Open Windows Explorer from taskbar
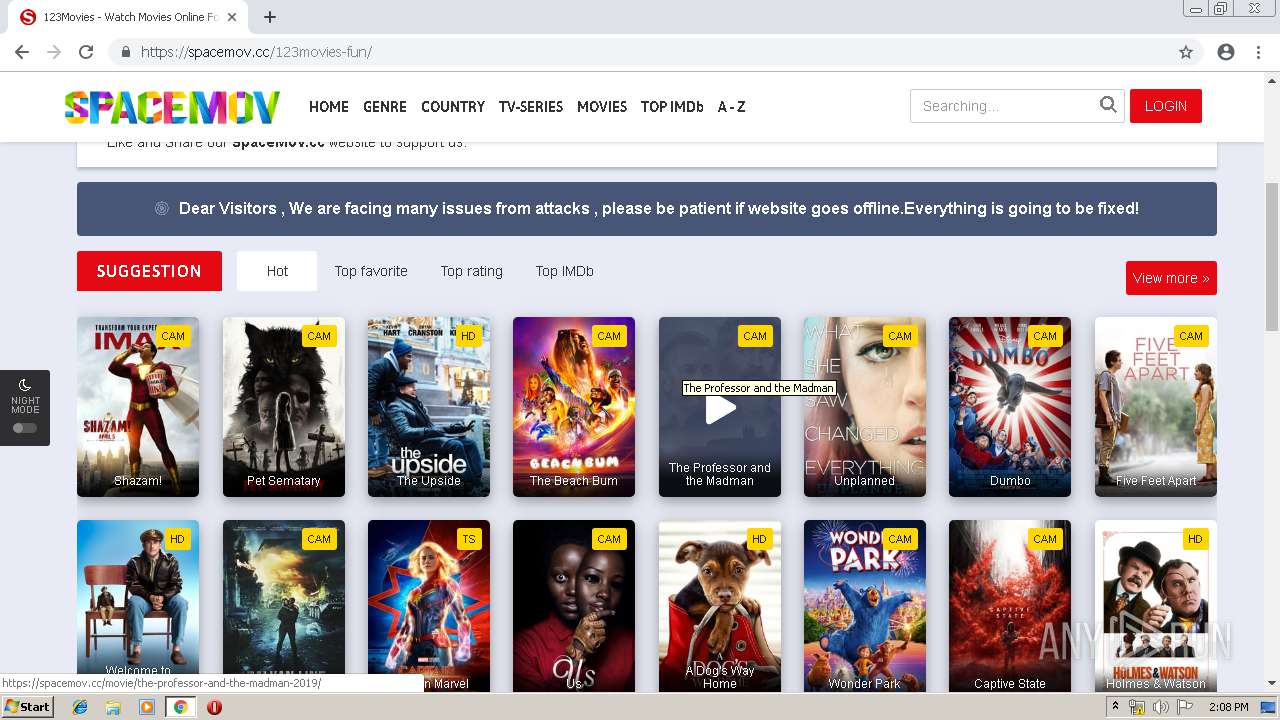1280x720 pixels. click(113, 707)
